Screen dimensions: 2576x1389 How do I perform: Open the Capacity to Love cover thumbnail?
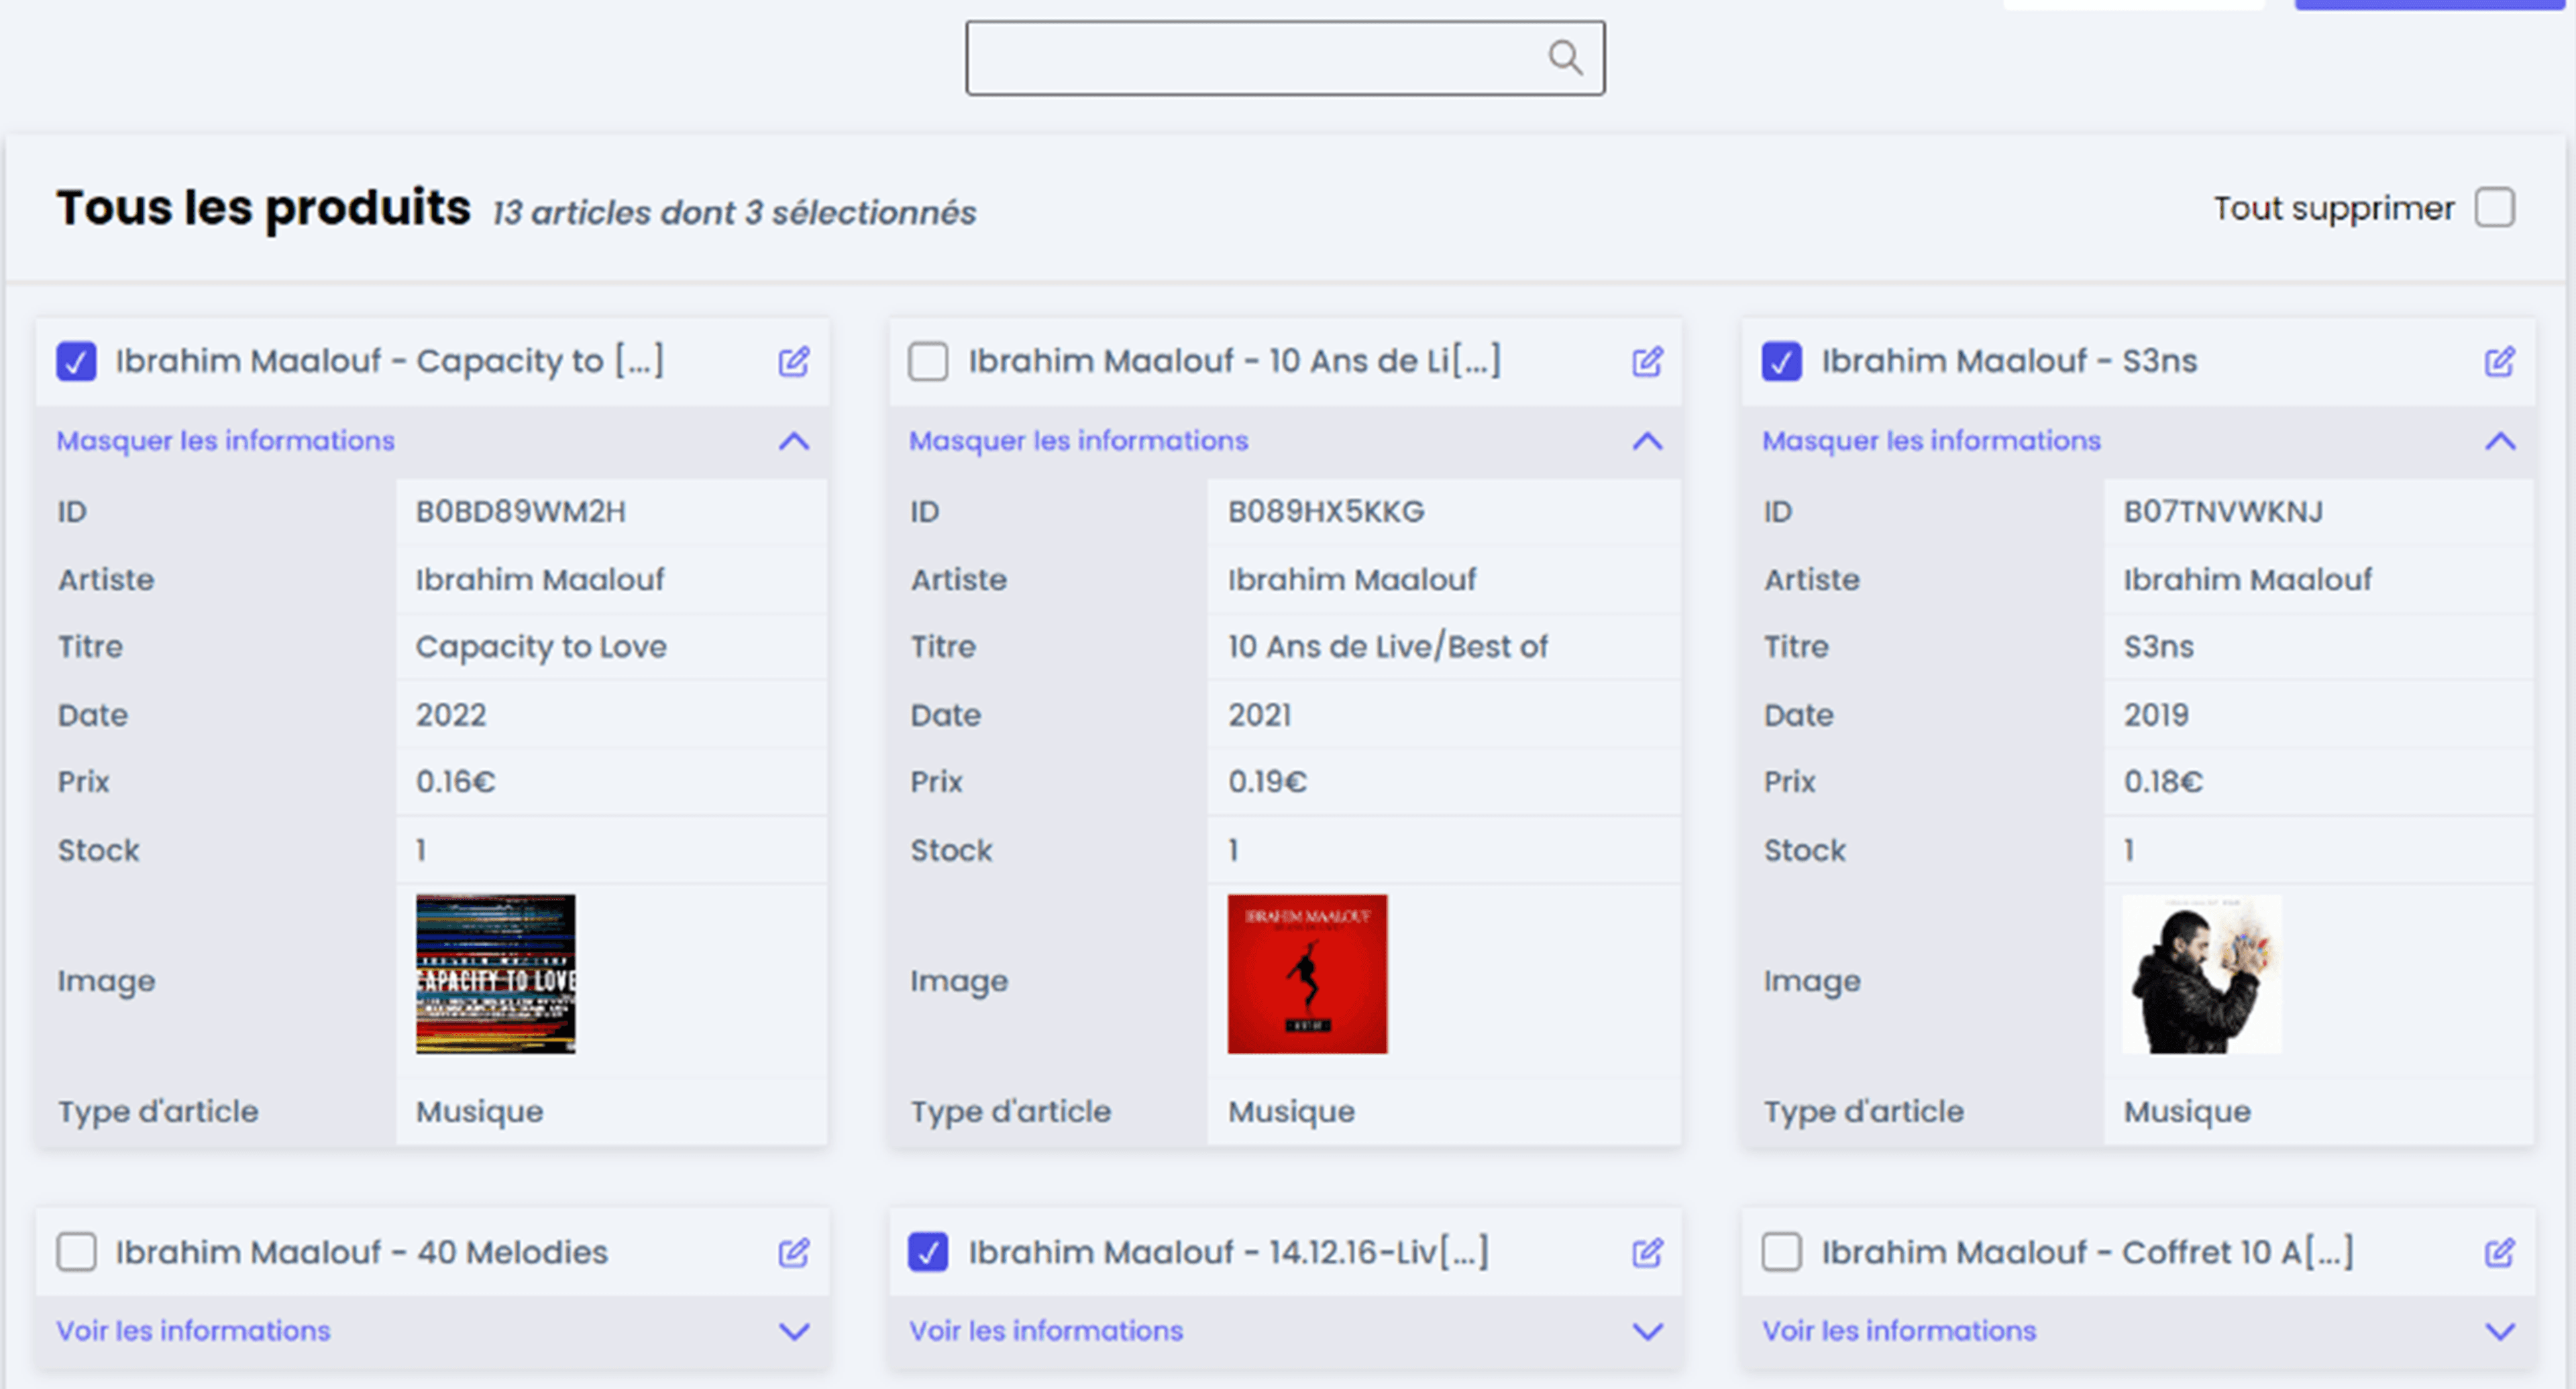[495, 974]
